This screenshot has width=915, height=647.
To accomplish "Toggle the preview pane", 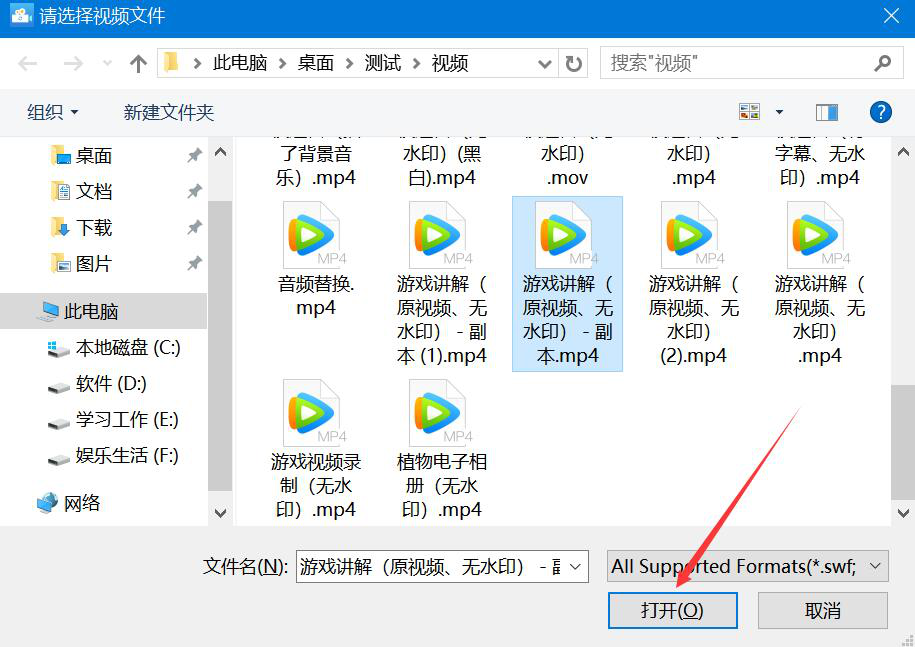I will pos(826,112).
